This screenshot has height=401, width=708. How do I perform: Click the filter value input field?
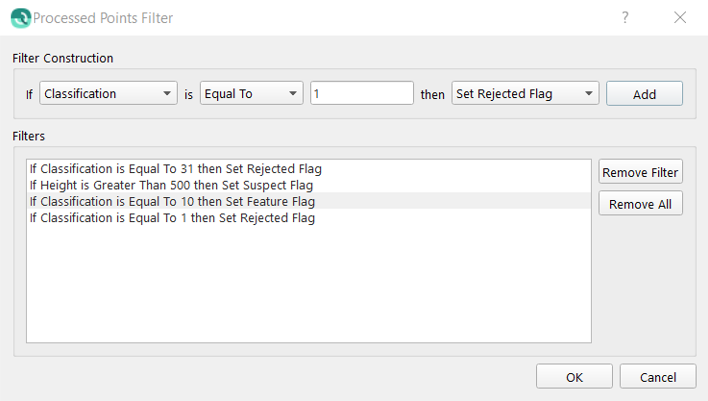pyautogui.click(x=362, y=93)
